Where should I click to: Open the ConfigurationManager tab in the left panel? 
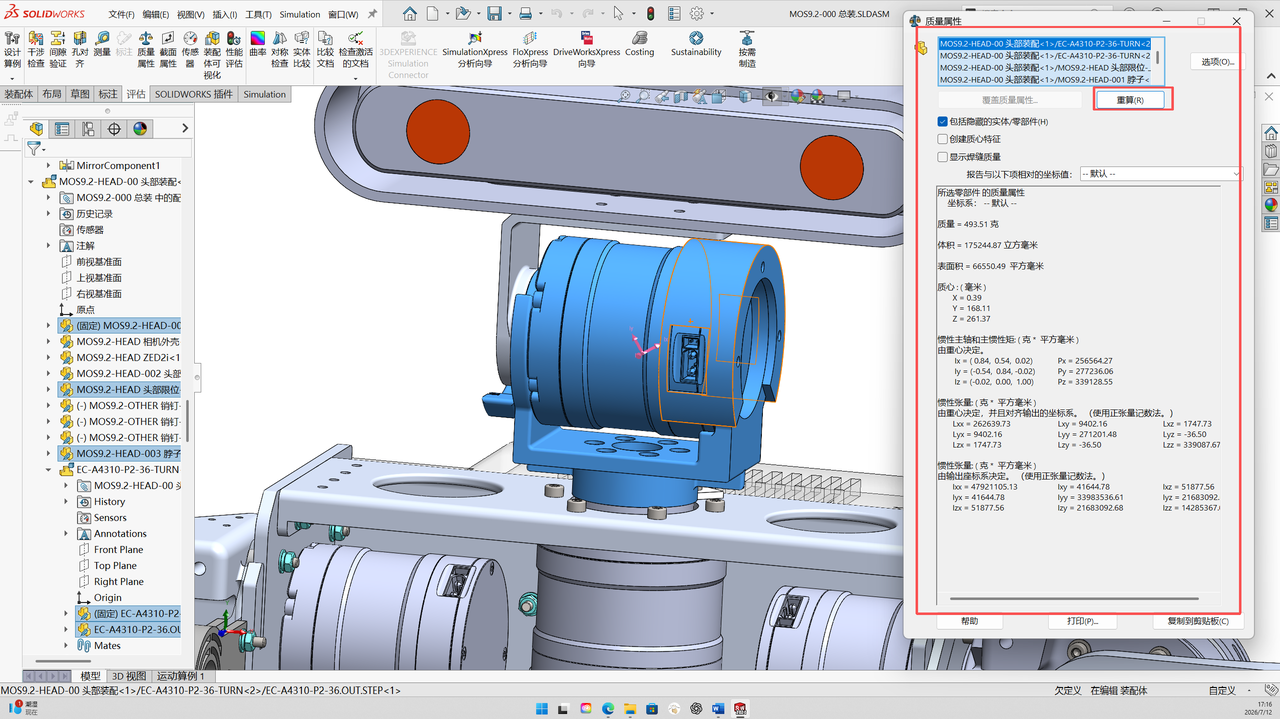pyautogui.click(x=88, y=129)
